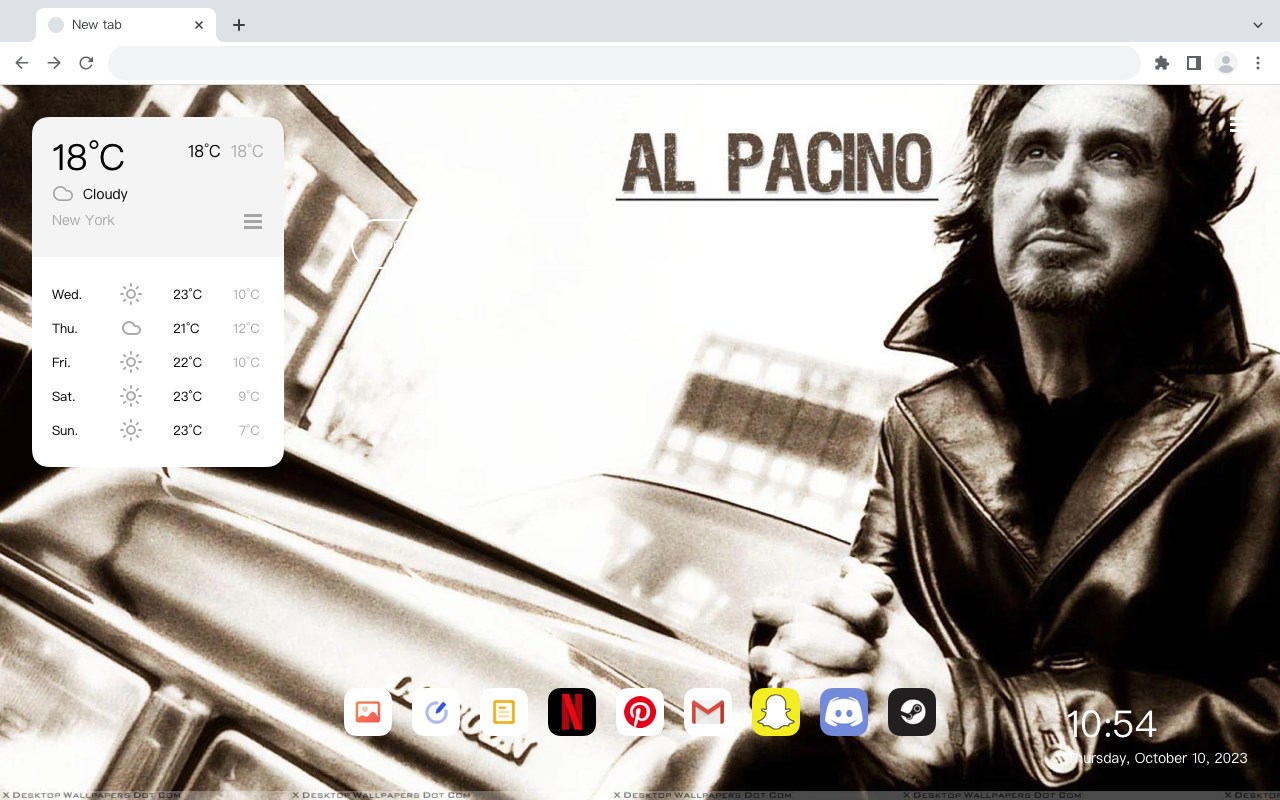1280x800 pixels.
Task: Click Saturday's 9°C low temperature
Action: (249, 396)
